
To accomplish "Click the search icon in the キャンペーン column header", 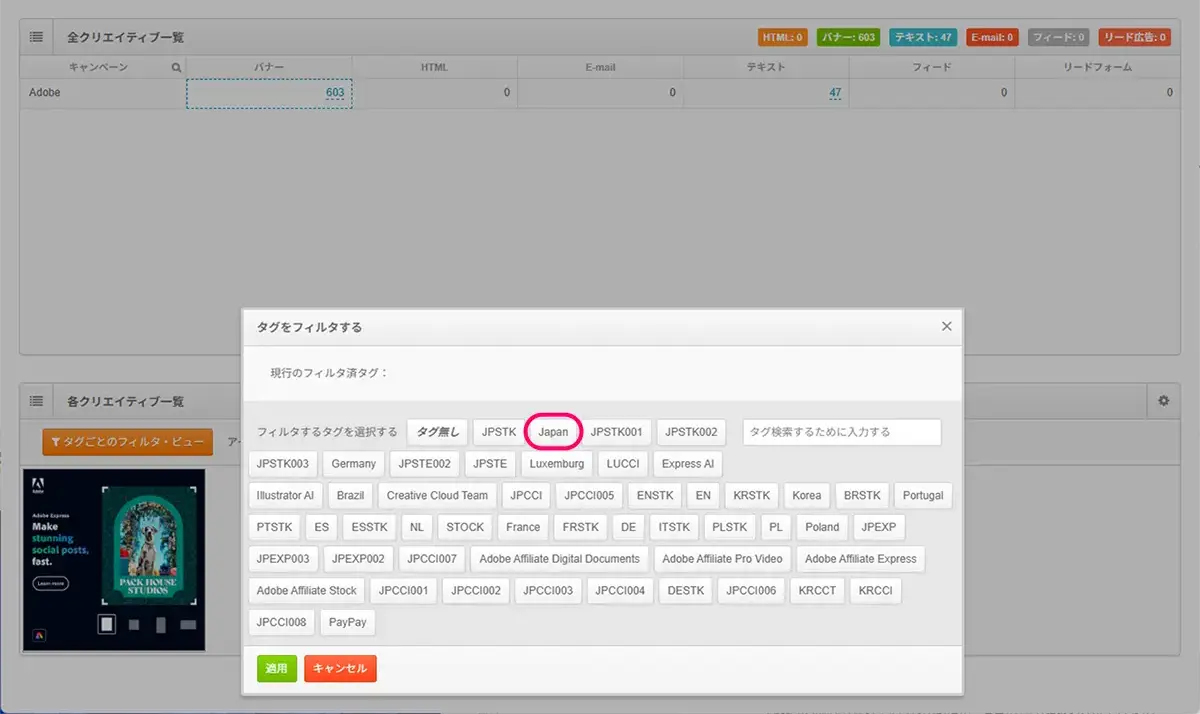I will pos(176,68).
